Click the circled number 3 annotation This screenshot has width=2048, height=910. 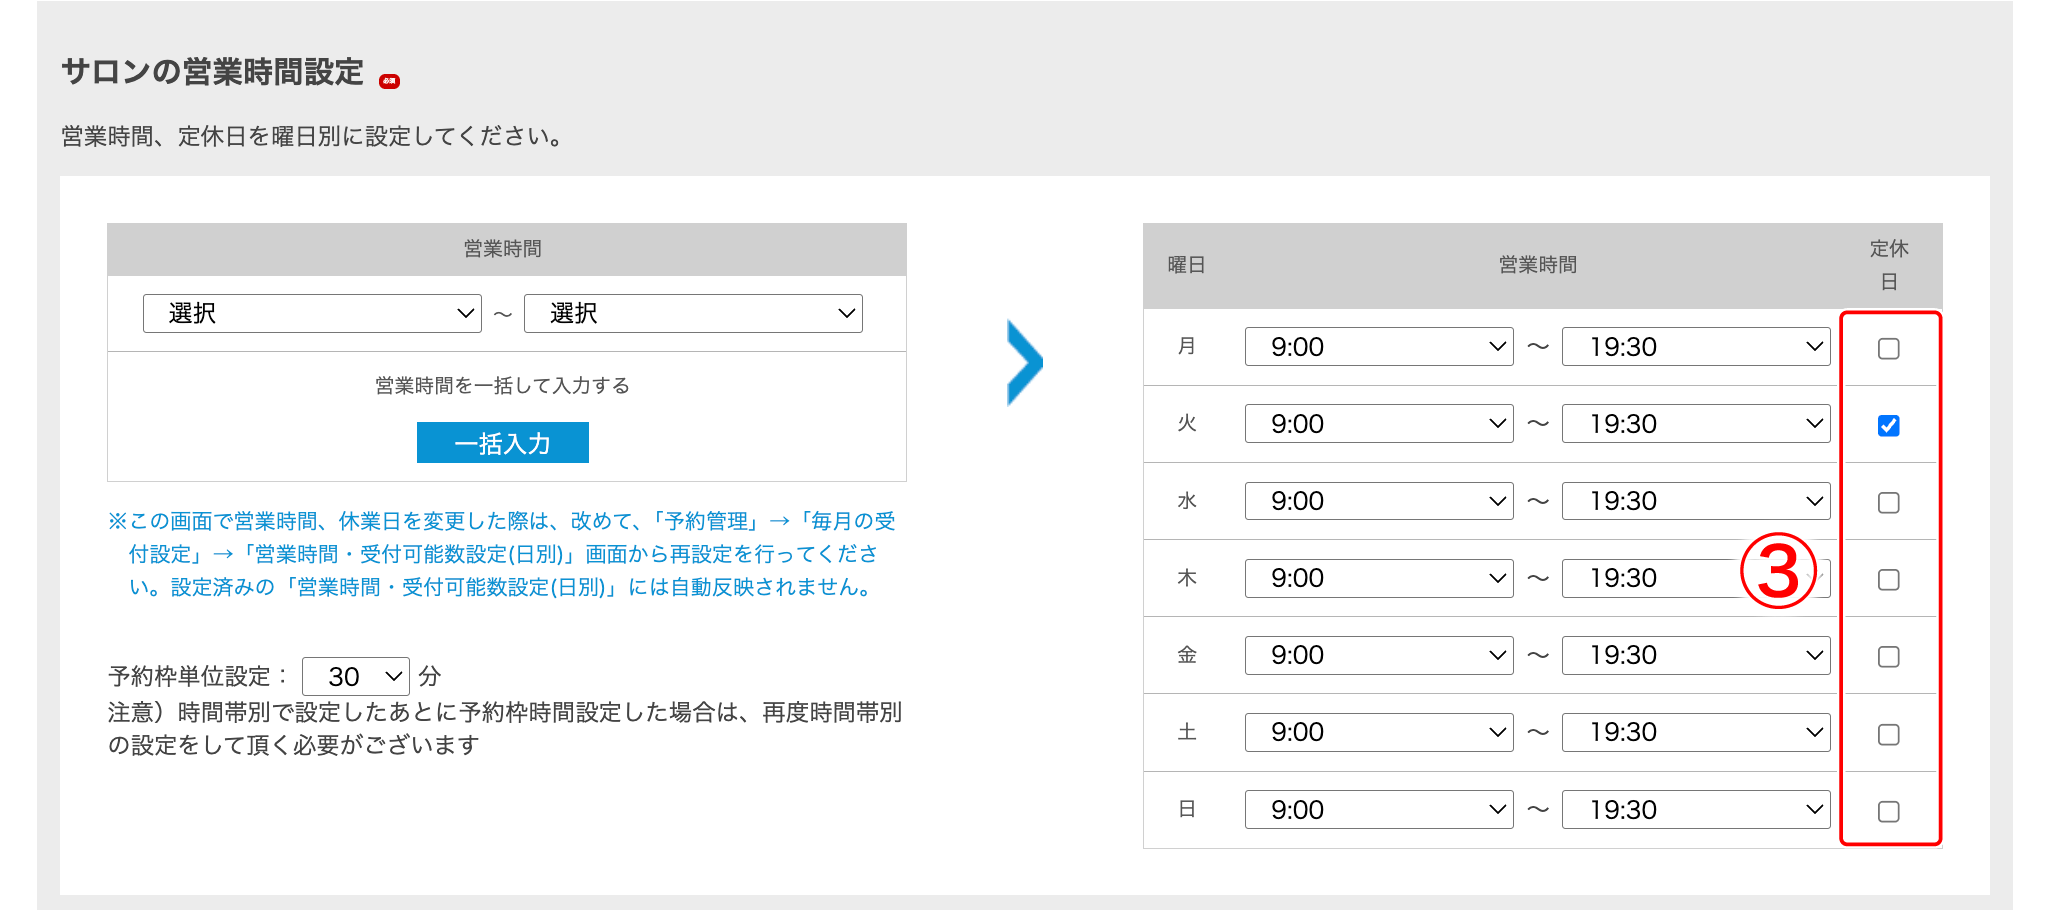click(x=1778, y=571)
